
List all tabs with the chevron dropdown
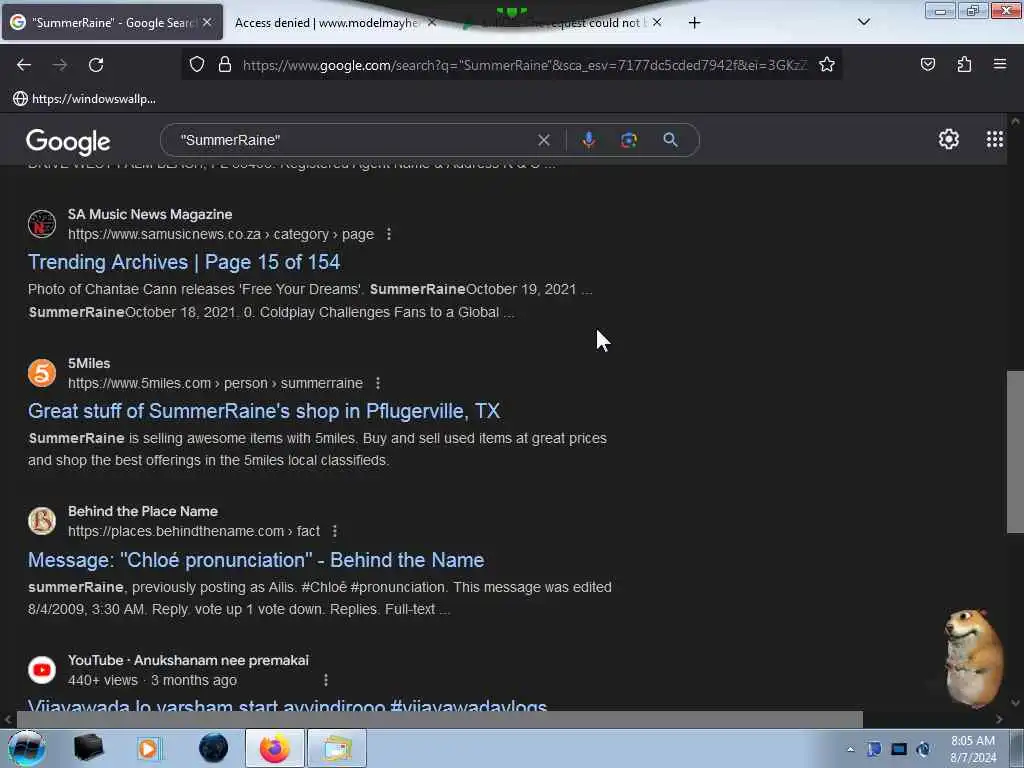click(863, 22)
